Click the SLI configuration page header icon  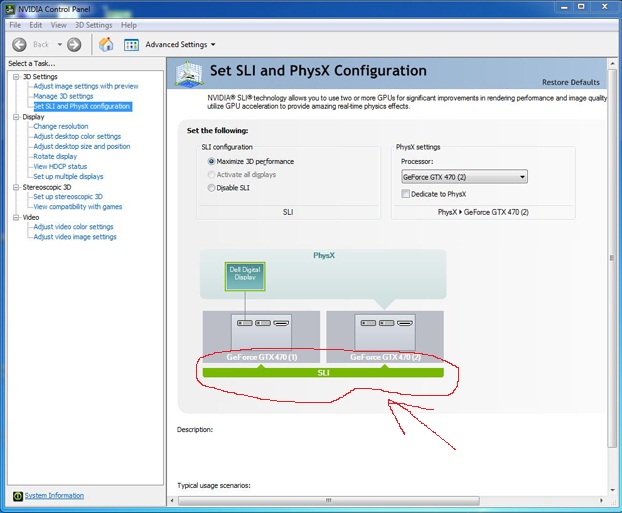point(189,74)
